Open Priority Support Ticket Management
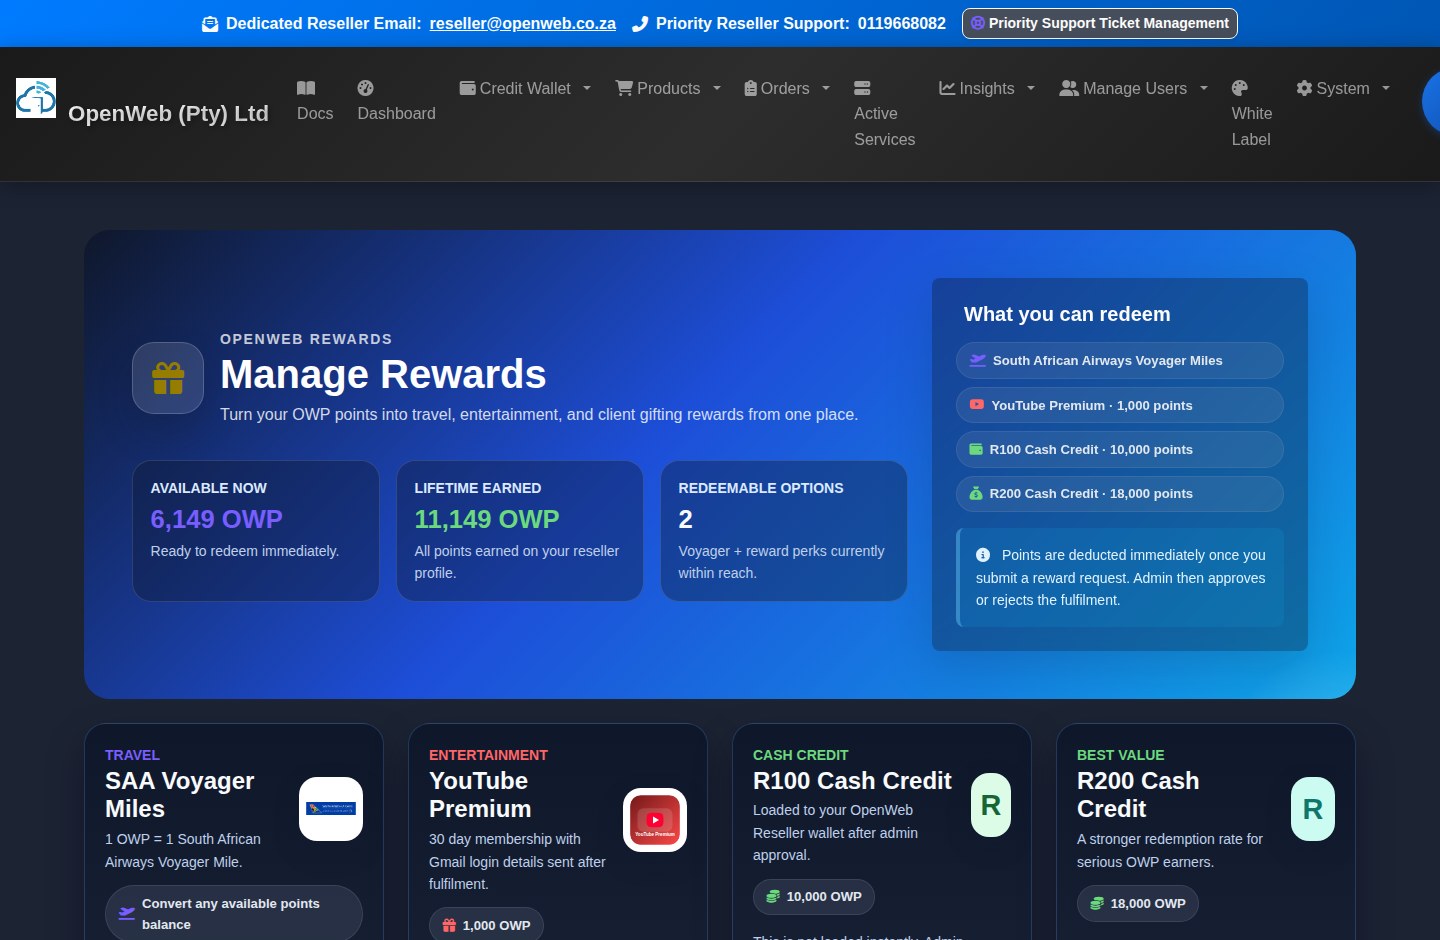The height and width of the screenshot is (940, 1440). [x=1100, y=23]
